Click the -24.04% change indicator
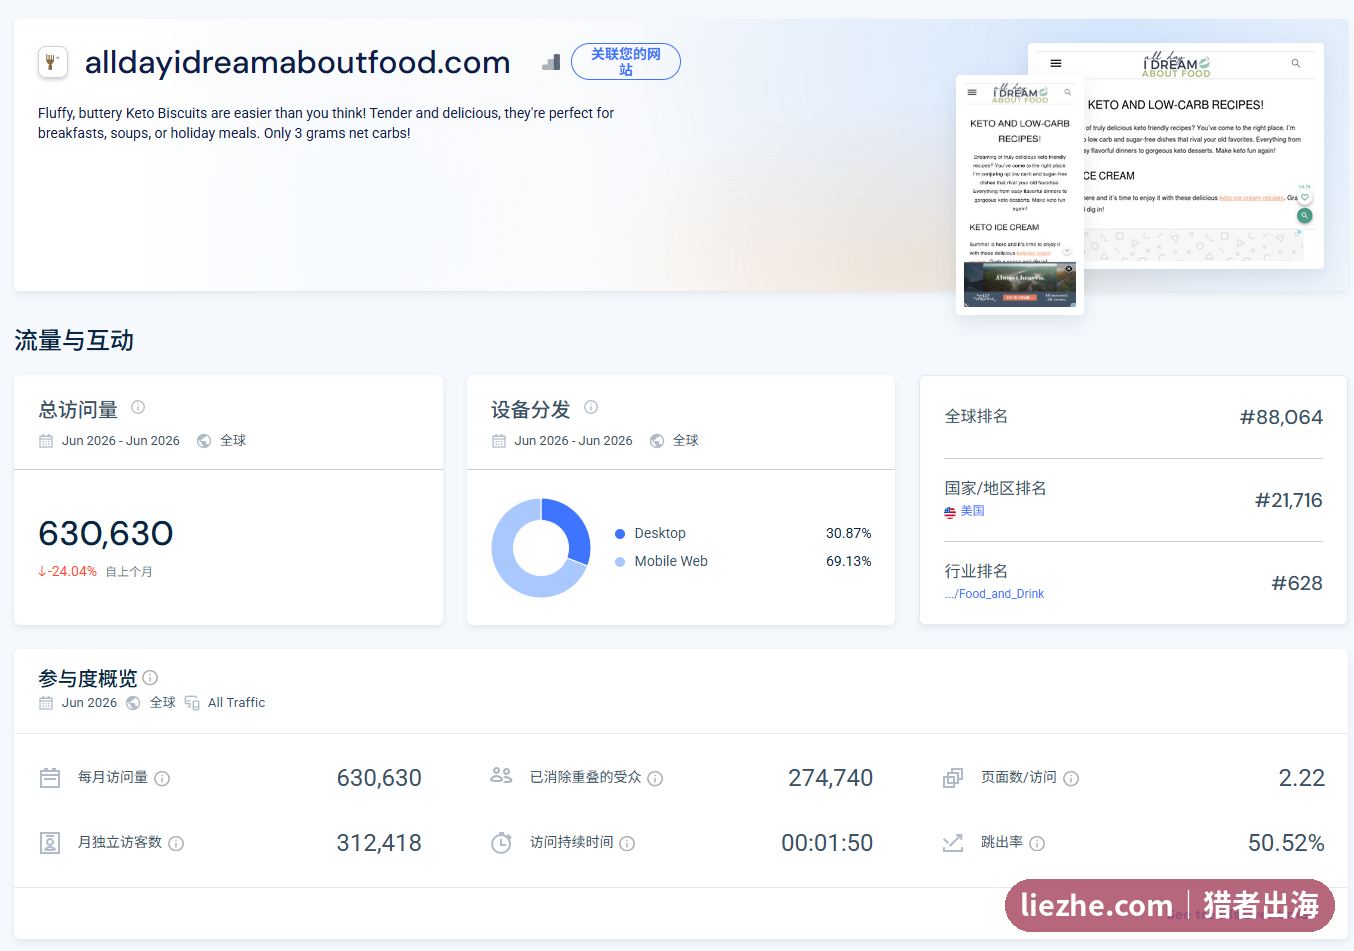Viewport: 1354px width, 951px height. coord(67,572)
